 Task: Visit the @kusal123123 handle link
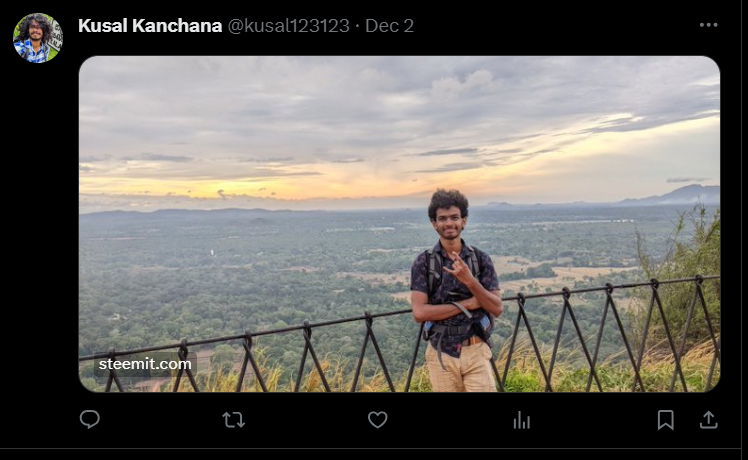coord(289,26)
